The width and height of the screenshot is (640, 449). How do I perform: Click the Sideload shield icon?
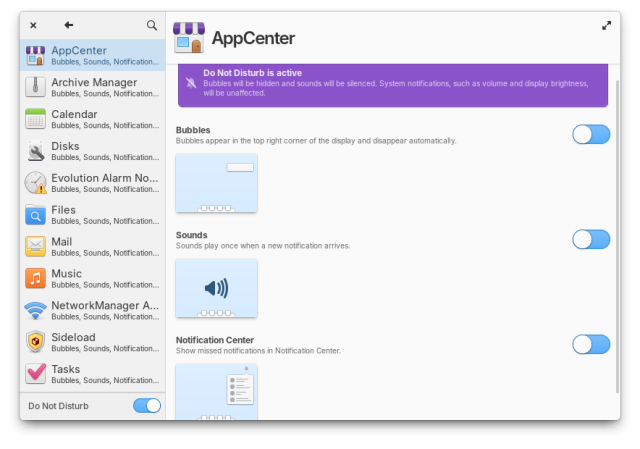pyautogui.click(x=36, y=342)
